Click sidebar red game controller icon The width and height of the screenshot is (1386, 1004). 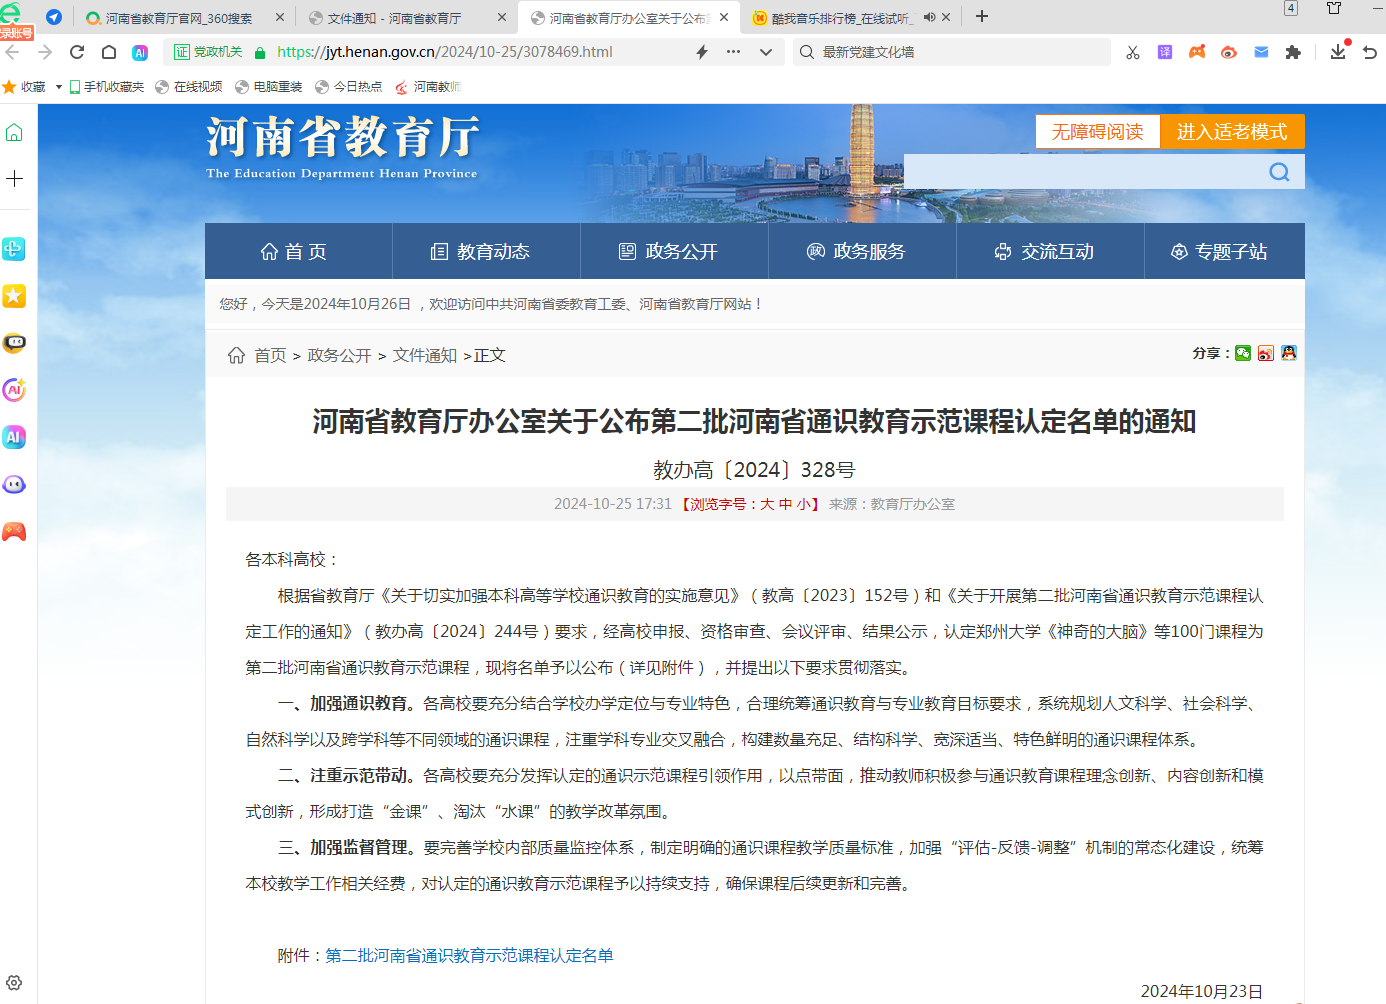pos(14,531)
